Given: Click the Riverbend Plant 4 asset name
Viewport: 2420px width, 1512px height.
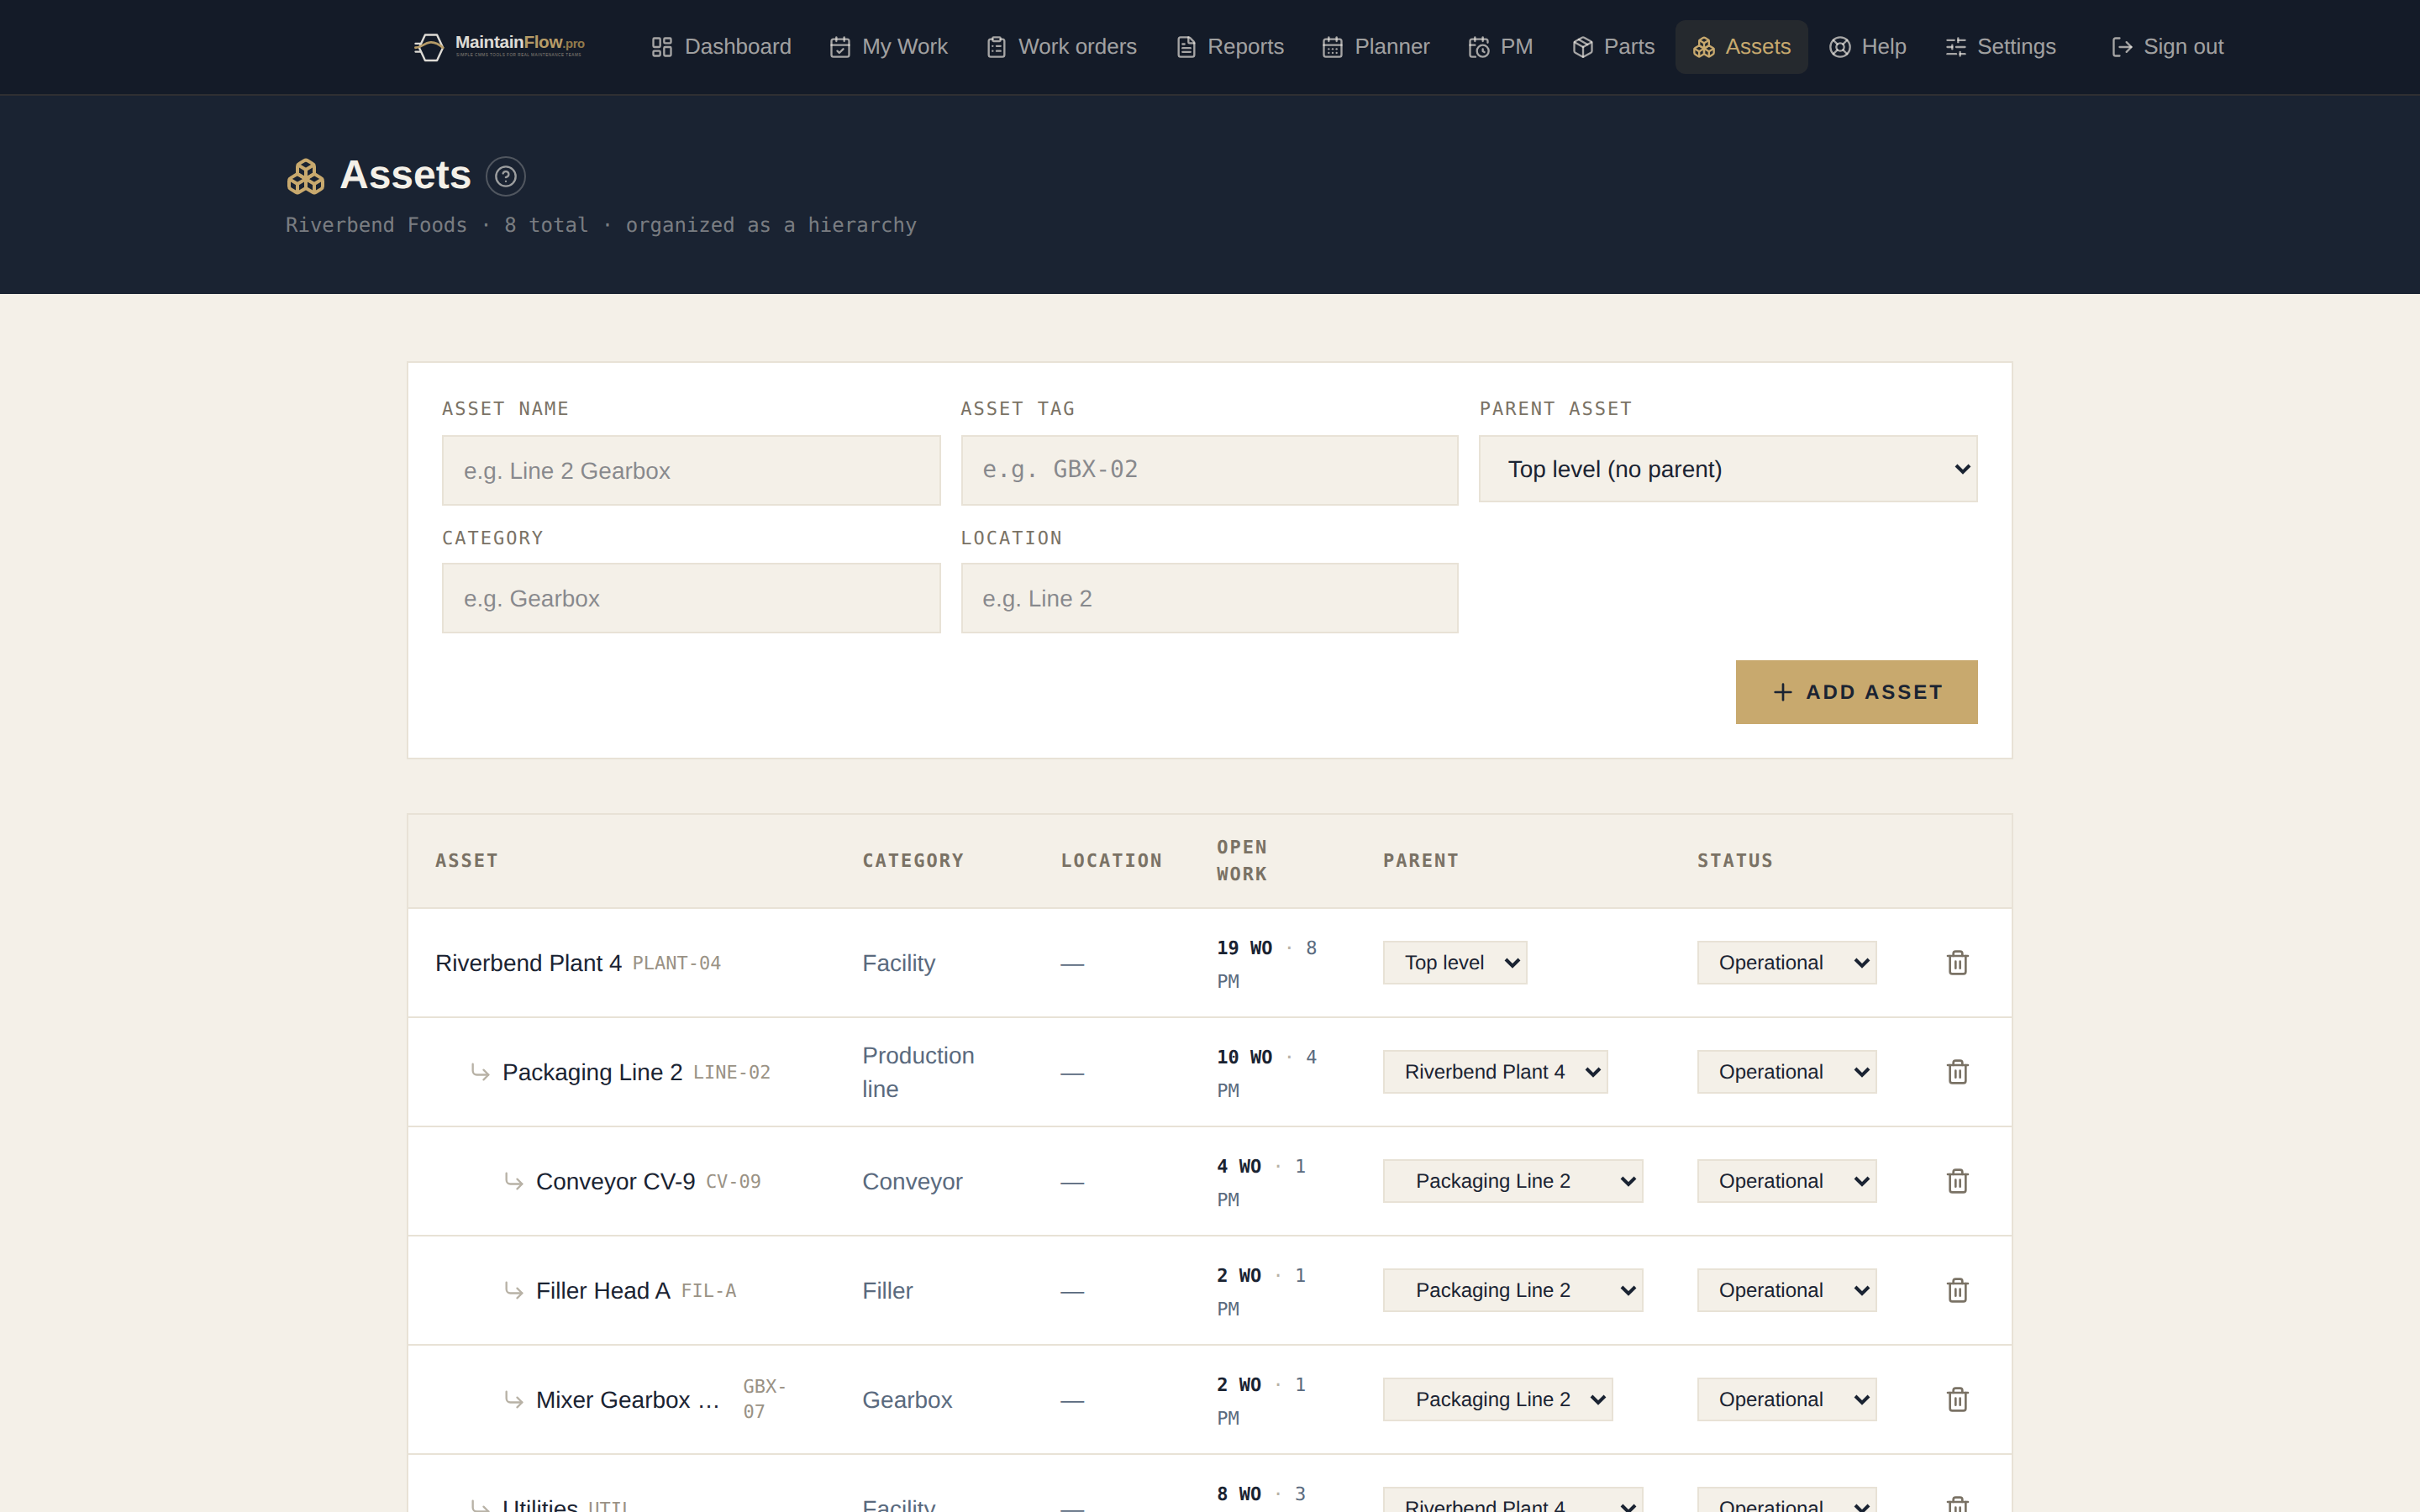Looking at the screenshot, I should point(528,963).
